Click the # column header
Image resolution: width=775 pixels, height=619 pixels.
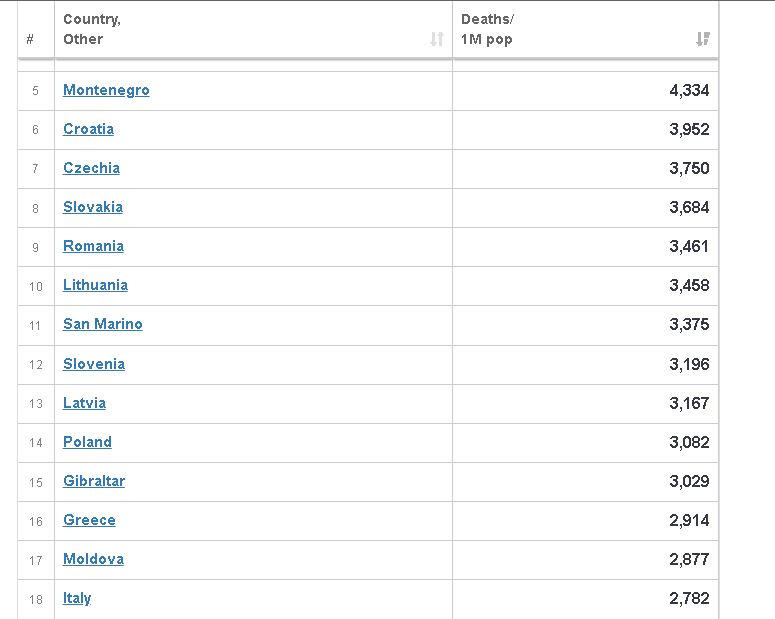(31, 39)
